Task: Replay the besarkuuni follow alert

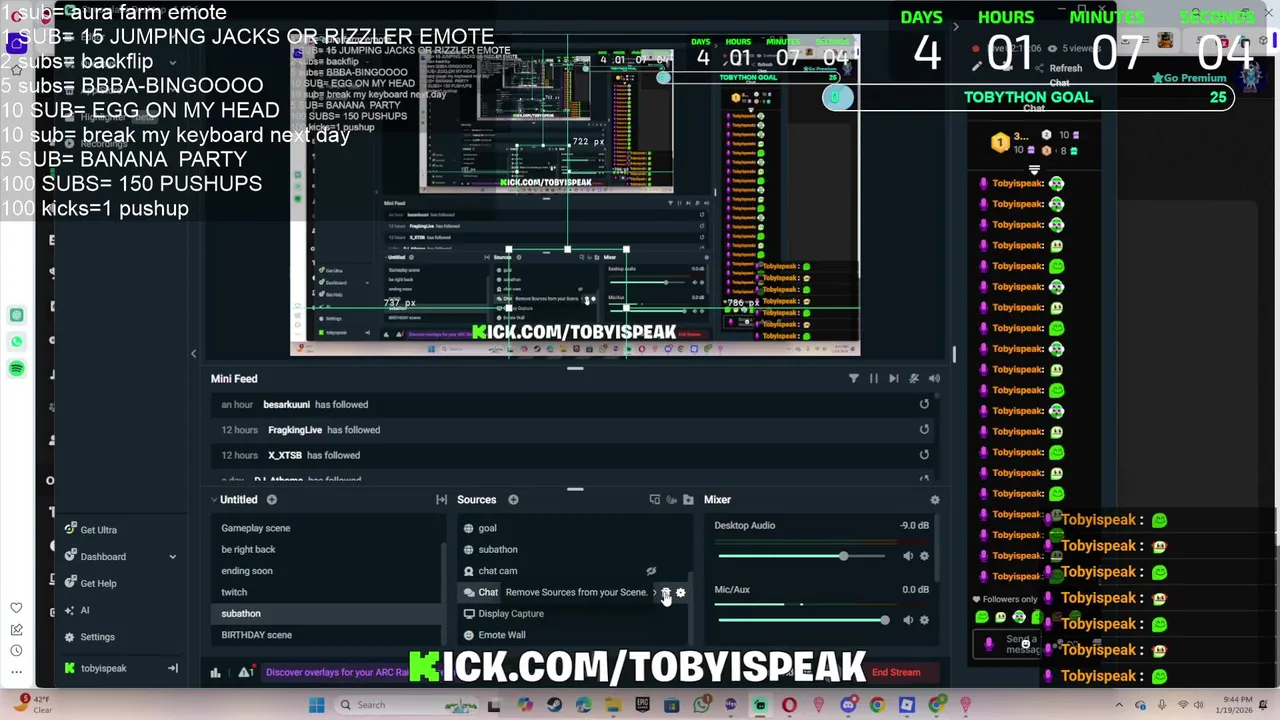Action: (924, 404)
